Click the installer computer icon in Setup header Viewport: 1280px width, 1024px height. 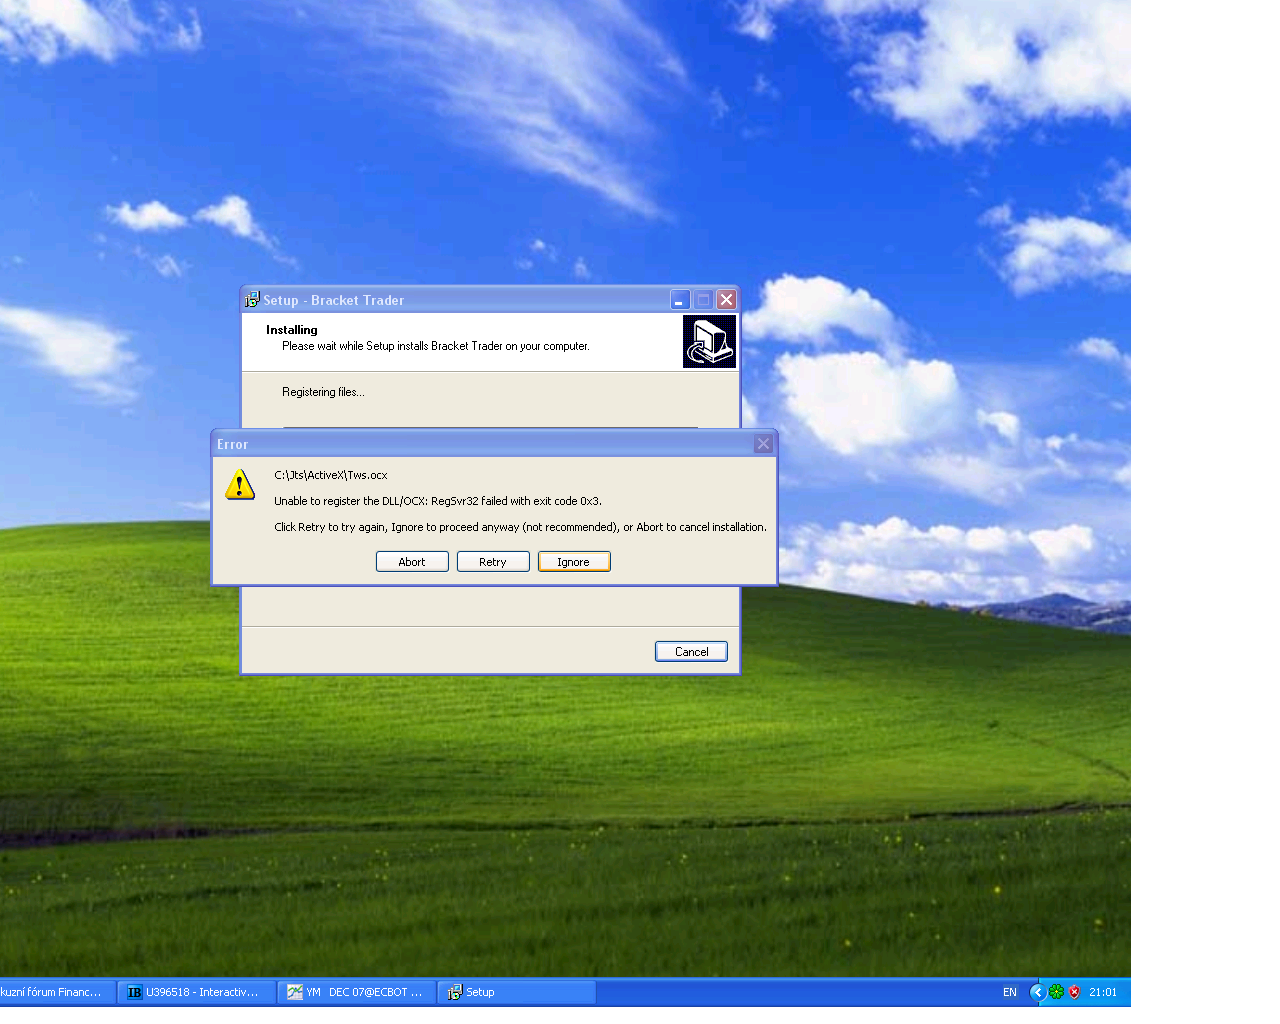coord(709,342)
